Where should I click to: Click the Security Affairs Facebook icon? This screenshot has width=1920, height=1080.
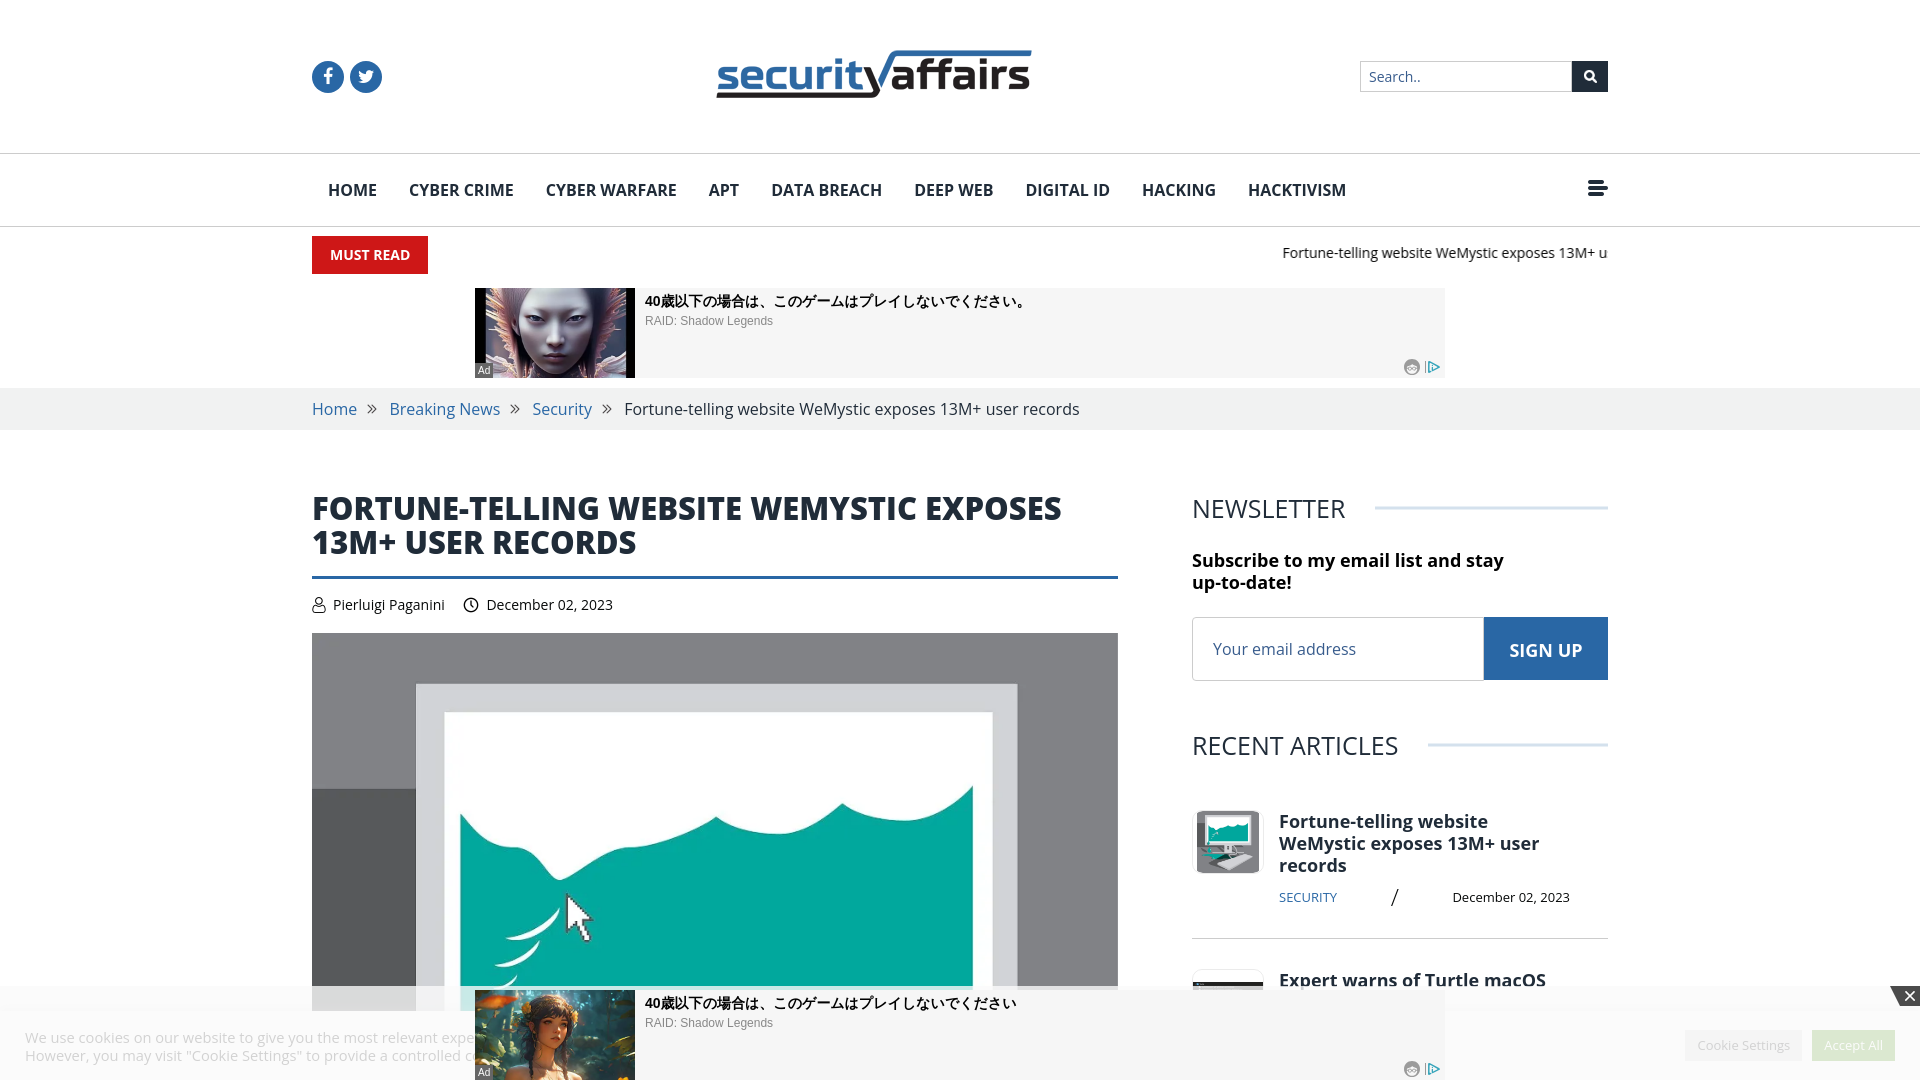click(327, 76)
